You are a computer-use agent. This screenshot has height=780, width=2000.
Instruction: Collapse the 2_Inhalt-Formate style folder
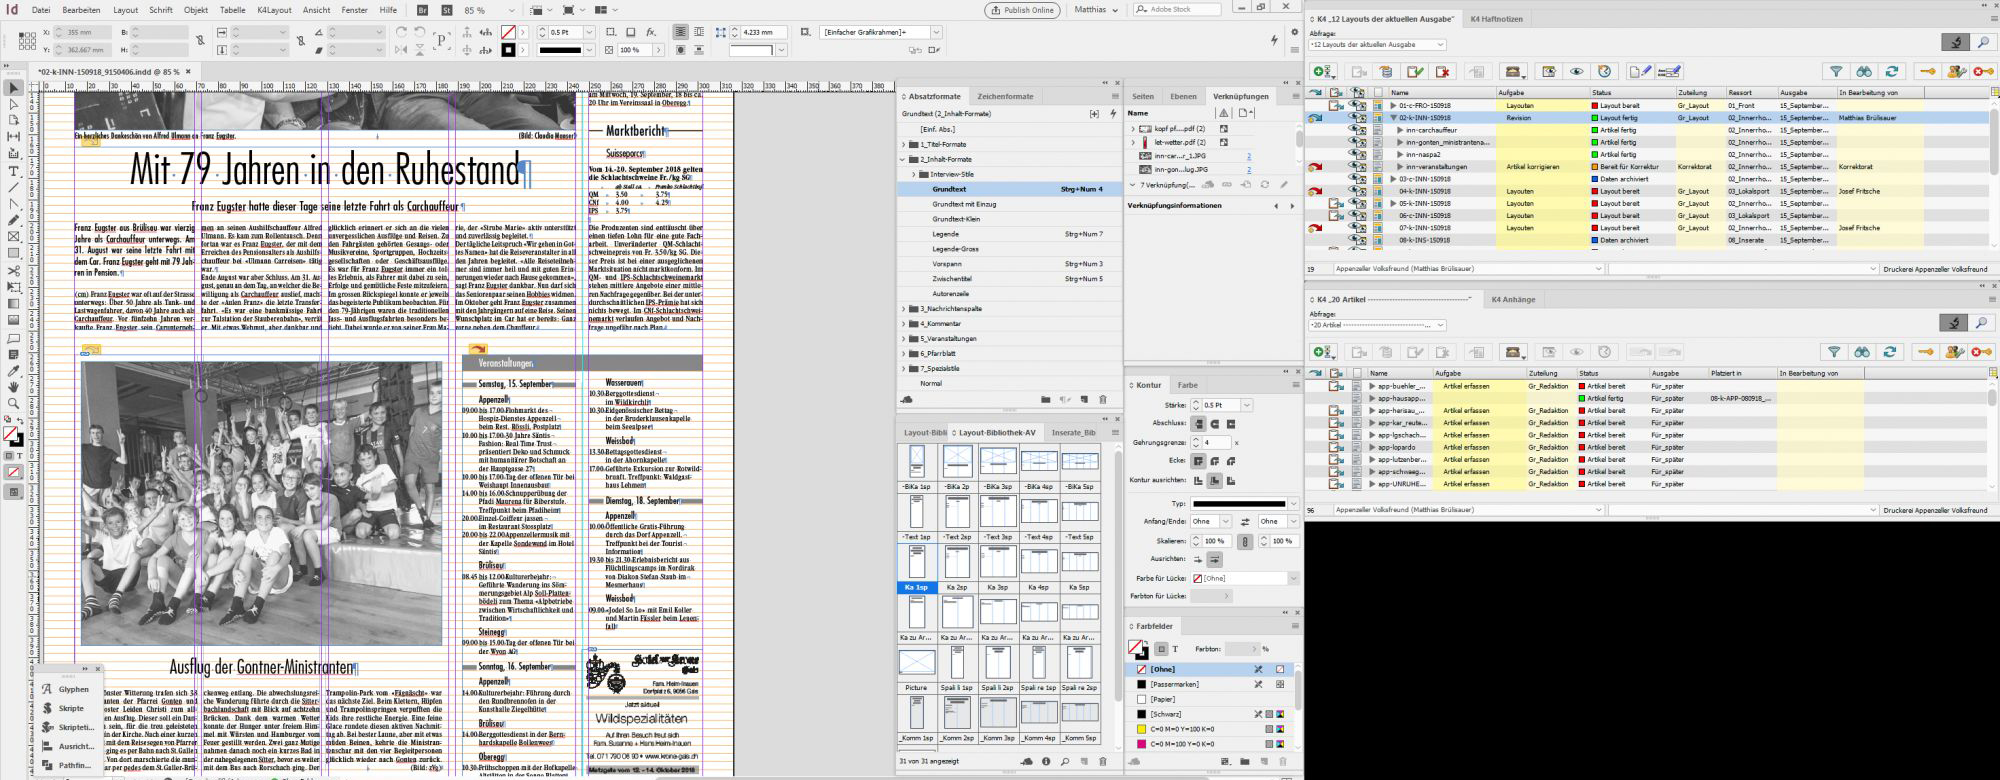pos(904,159)
